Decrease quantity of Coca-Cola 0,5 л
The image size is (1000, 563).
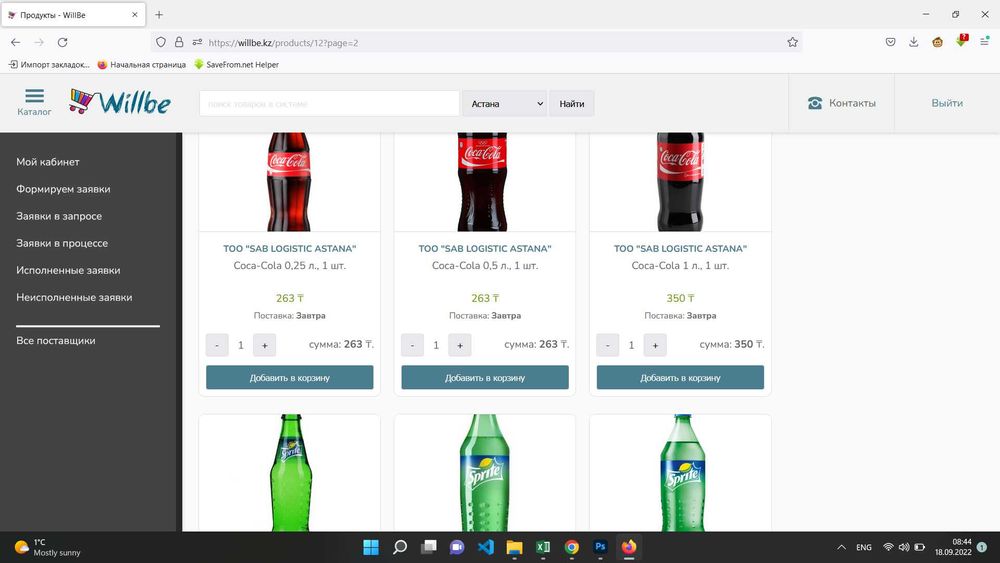[x=412, y=345]
